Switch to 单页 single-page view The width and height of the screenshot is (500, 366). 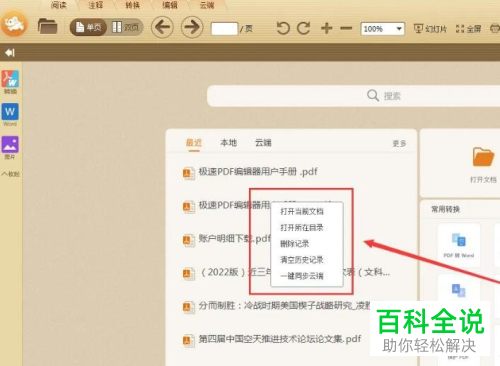[x=88, y=27]
